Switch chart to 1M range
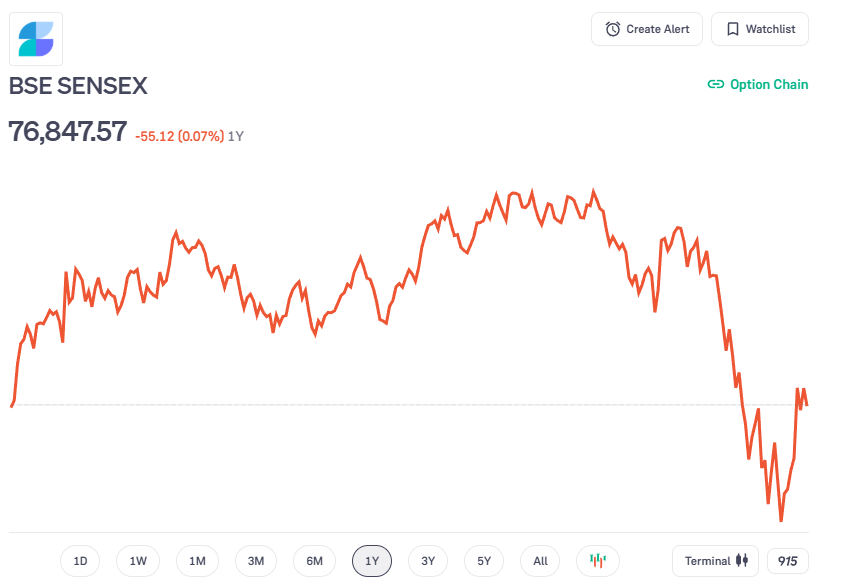This screenshot has width=841, height=587. point(197,561)
